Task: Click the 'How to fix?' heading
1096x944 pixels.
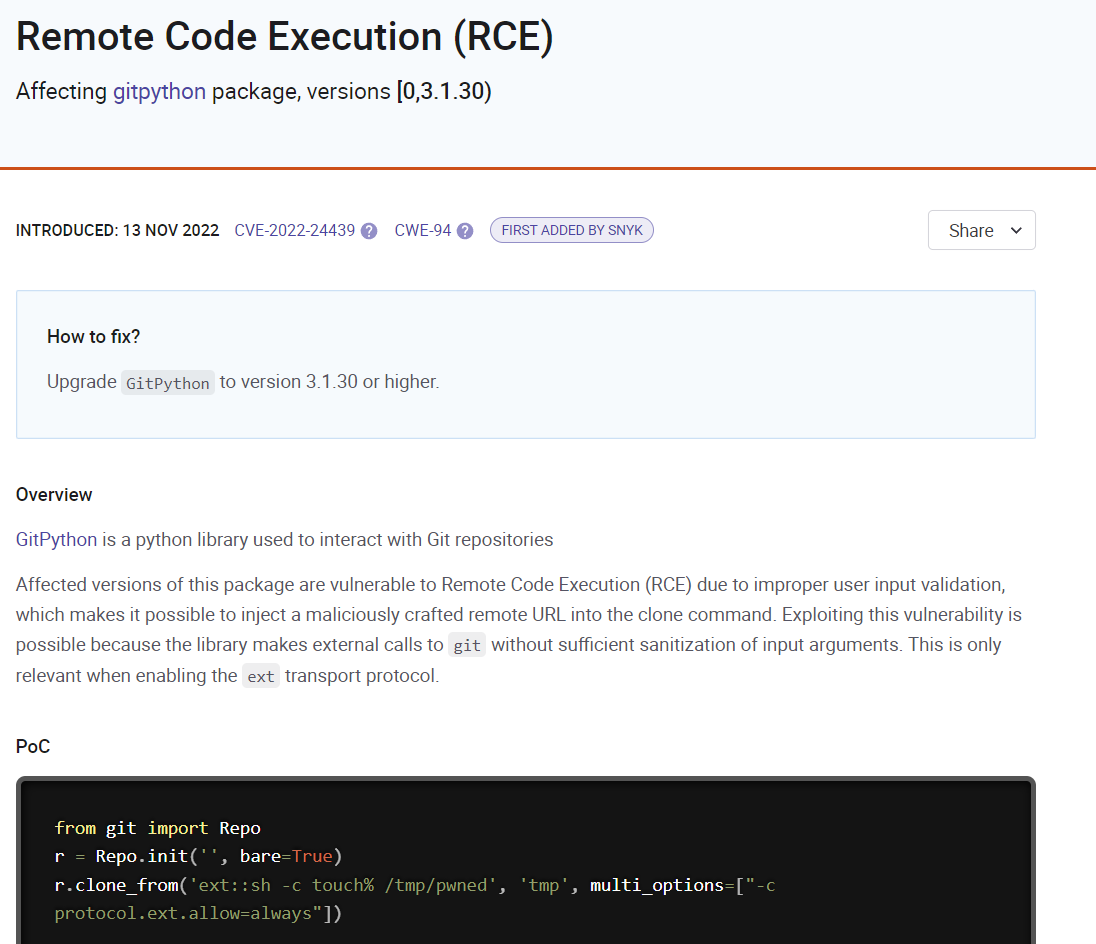Action: pyautogui.click(x=93, y=336)
